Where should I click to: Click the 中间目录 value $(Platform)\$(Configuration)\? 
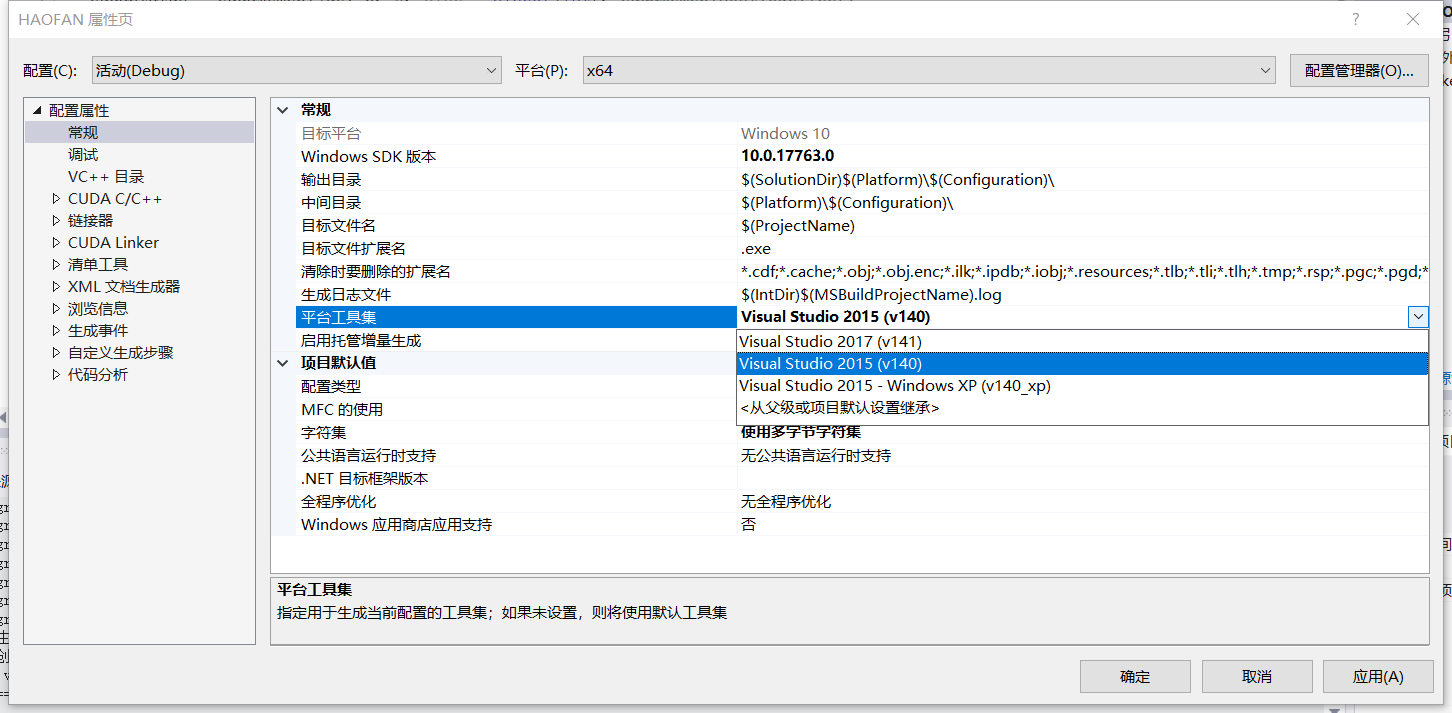[847, 203]
